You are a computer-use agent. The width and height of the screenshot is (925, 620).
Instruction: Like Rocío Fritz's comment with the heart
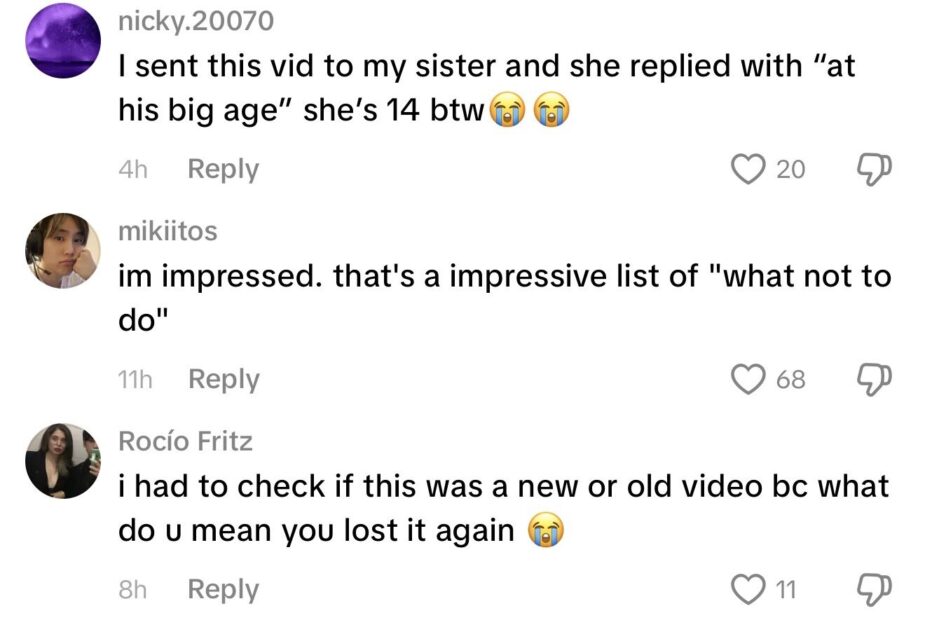click(747, 590)
